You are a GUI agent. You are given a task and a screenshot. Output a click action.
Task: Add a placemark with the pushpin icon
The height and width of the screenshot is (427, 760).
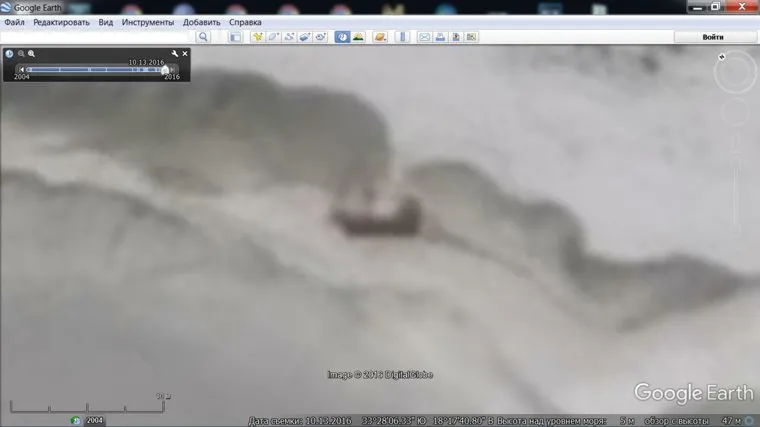tap(257, 37)
